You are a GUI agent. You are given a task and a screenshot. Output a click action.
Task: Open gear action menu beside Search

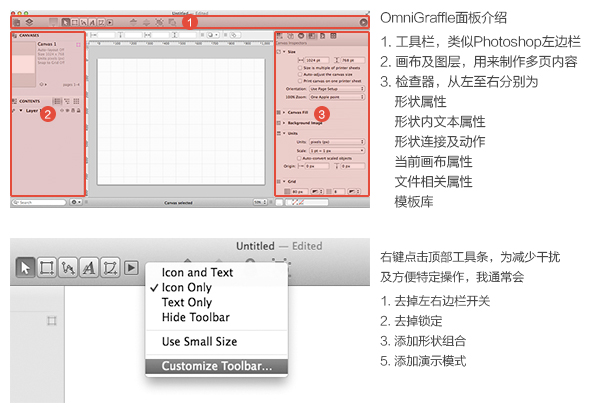[x=76, y=202]
